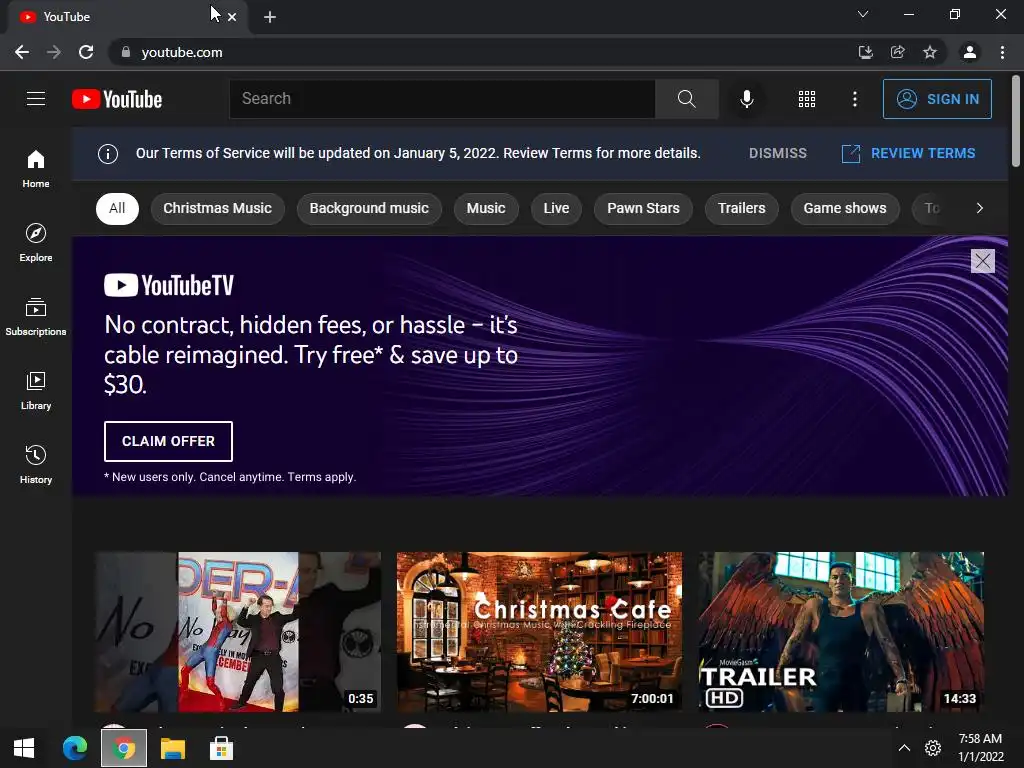Image resolution: width=1024 pixels, height=768 pixels.
Task: Open Library in the sidebar
Action: click(36, 390)
